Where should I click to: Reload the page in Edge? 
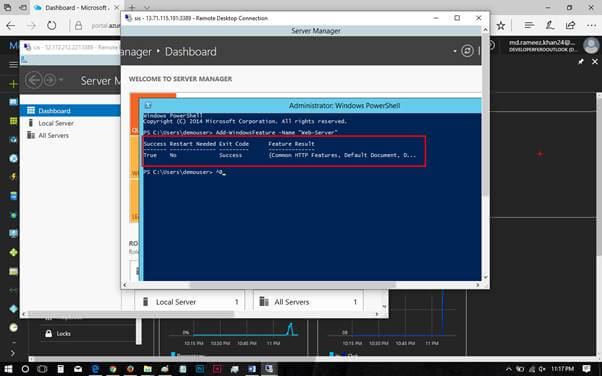[x=51, y=26]
